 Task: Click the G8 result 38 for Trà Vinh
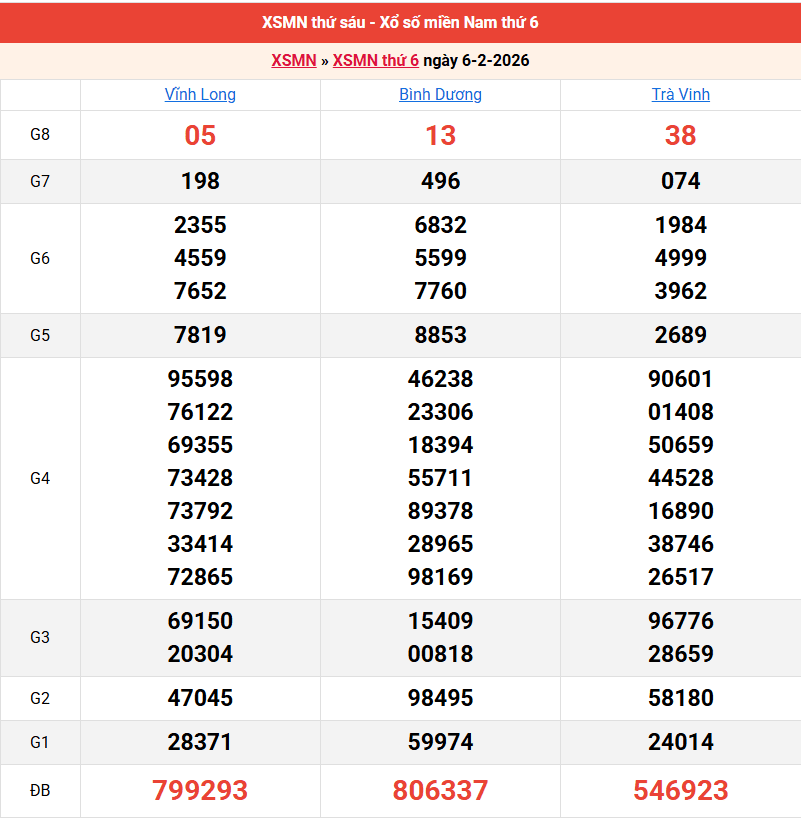click(x=680, y=136)
